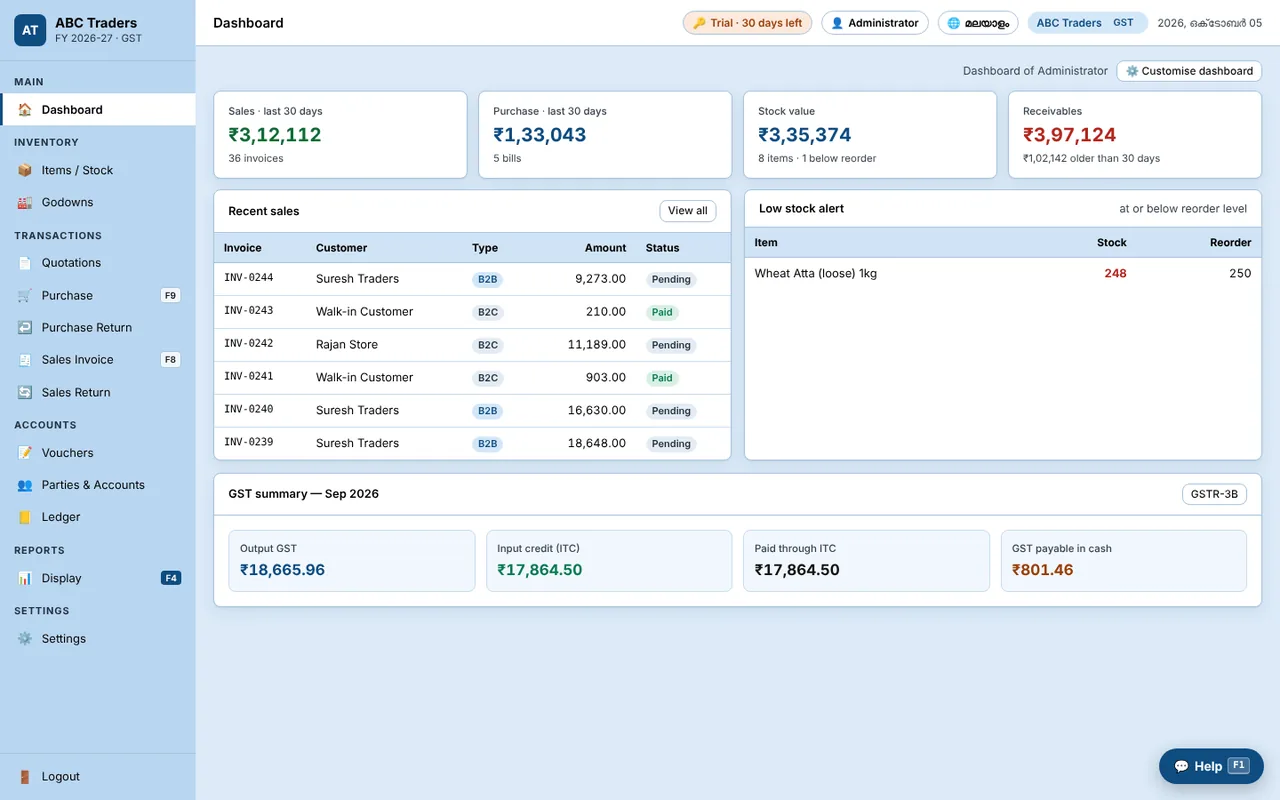Click the Purchase cart icon
The width and height of the screenshot is (1280, 800).
[25, 295]
